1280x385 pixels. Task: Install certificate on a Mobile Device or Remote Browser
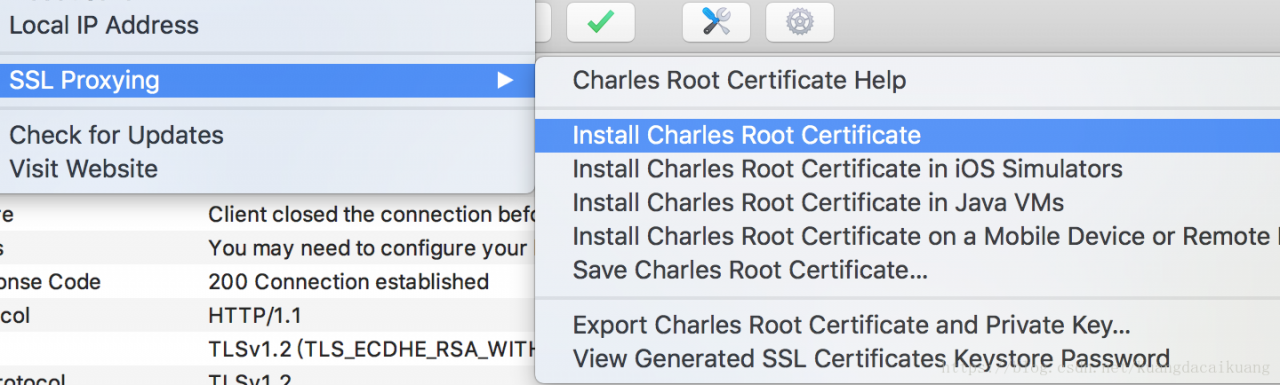[925, 237]
